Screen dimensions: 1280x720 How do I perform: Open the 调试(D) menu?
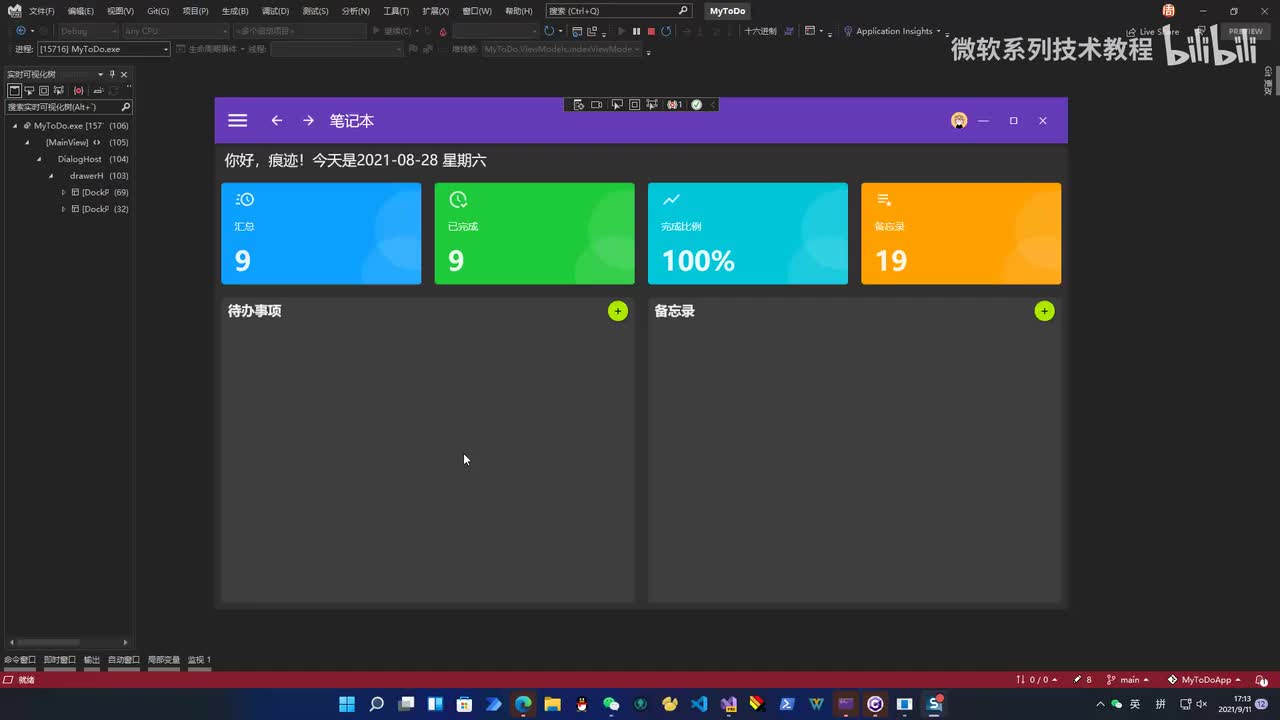[x=275, y=11]
